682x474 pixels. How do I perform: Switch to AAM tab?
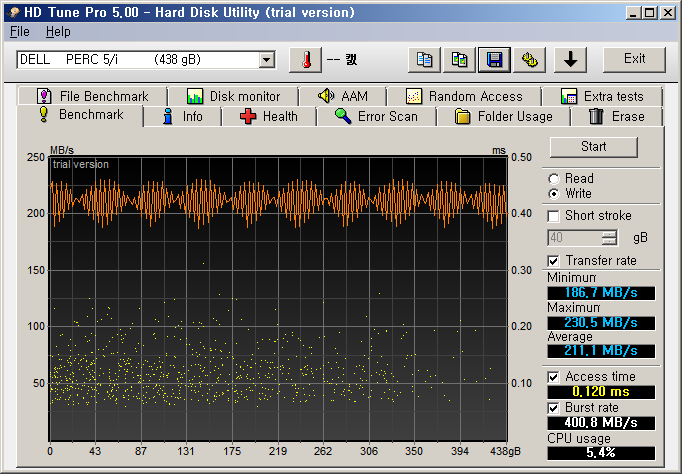[x=343, y=96]
